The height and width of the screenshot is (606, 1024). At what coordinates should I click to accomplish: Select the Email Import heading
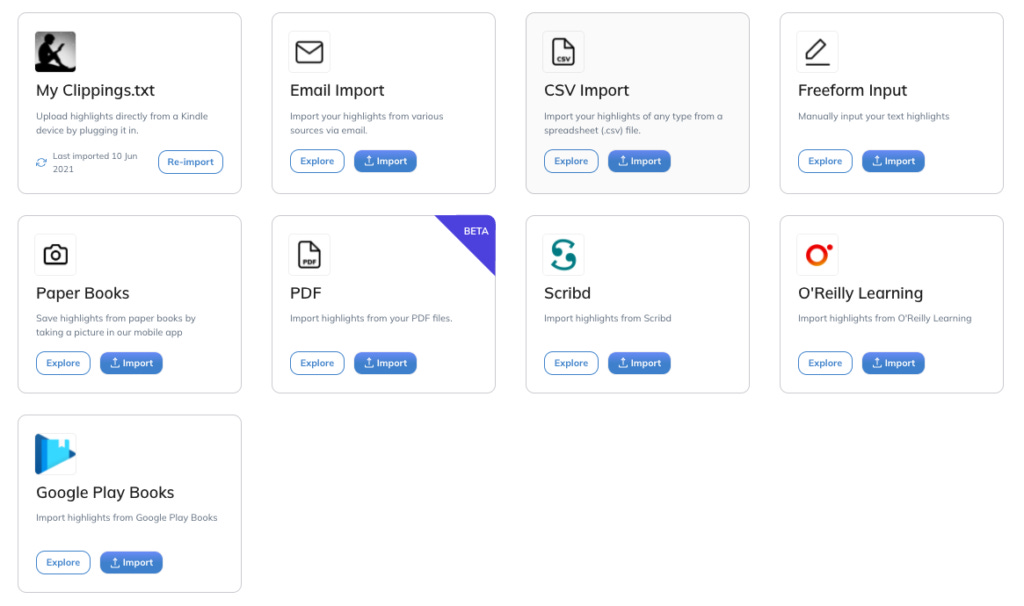pyautogui.click(x=337, y=91)
